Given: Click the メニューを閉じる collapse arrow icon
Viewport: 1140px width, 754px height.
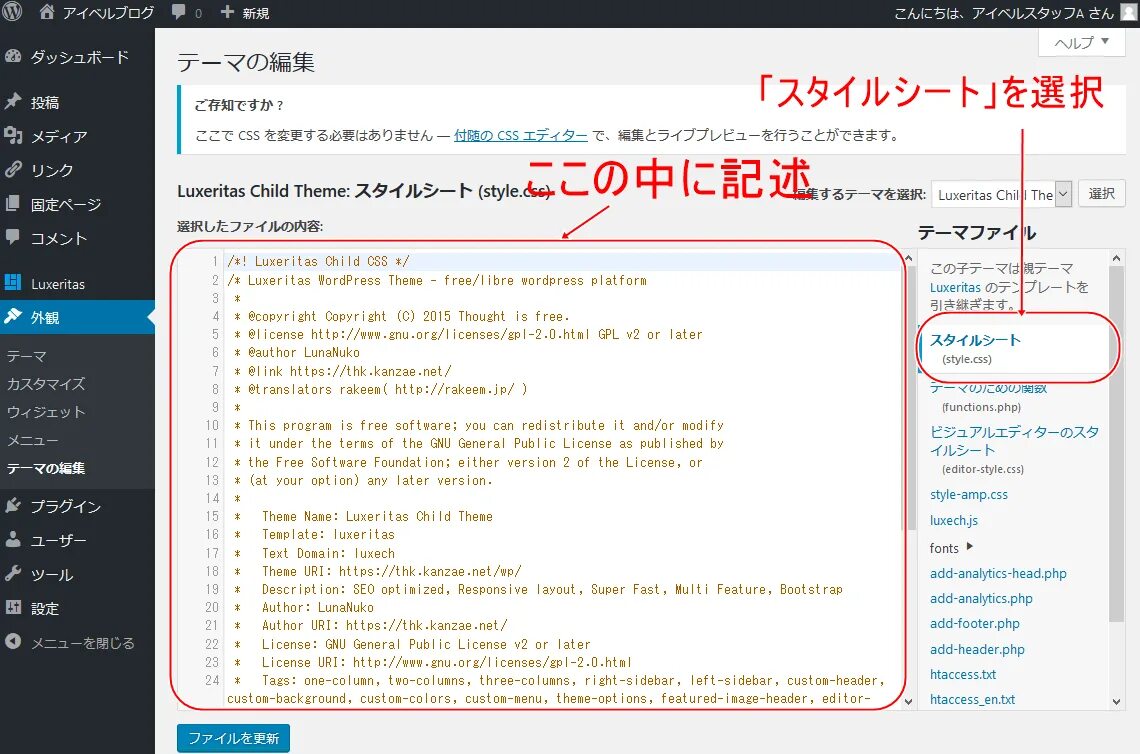Looking at the screenshot, I should click(13, 642).
